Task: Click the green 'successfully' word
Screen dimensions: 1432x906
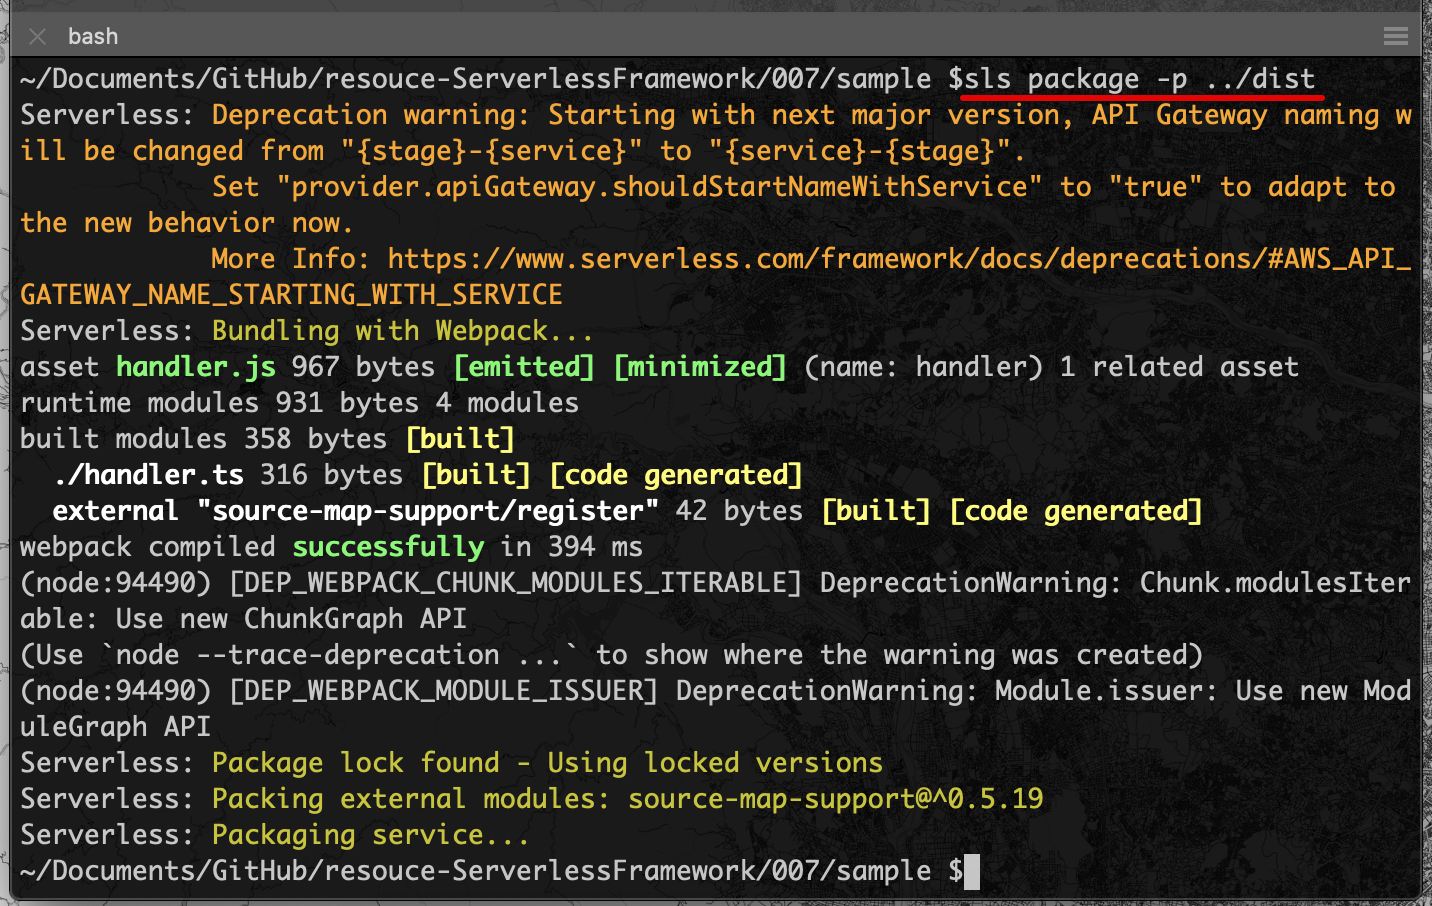Action: (388, 547)
